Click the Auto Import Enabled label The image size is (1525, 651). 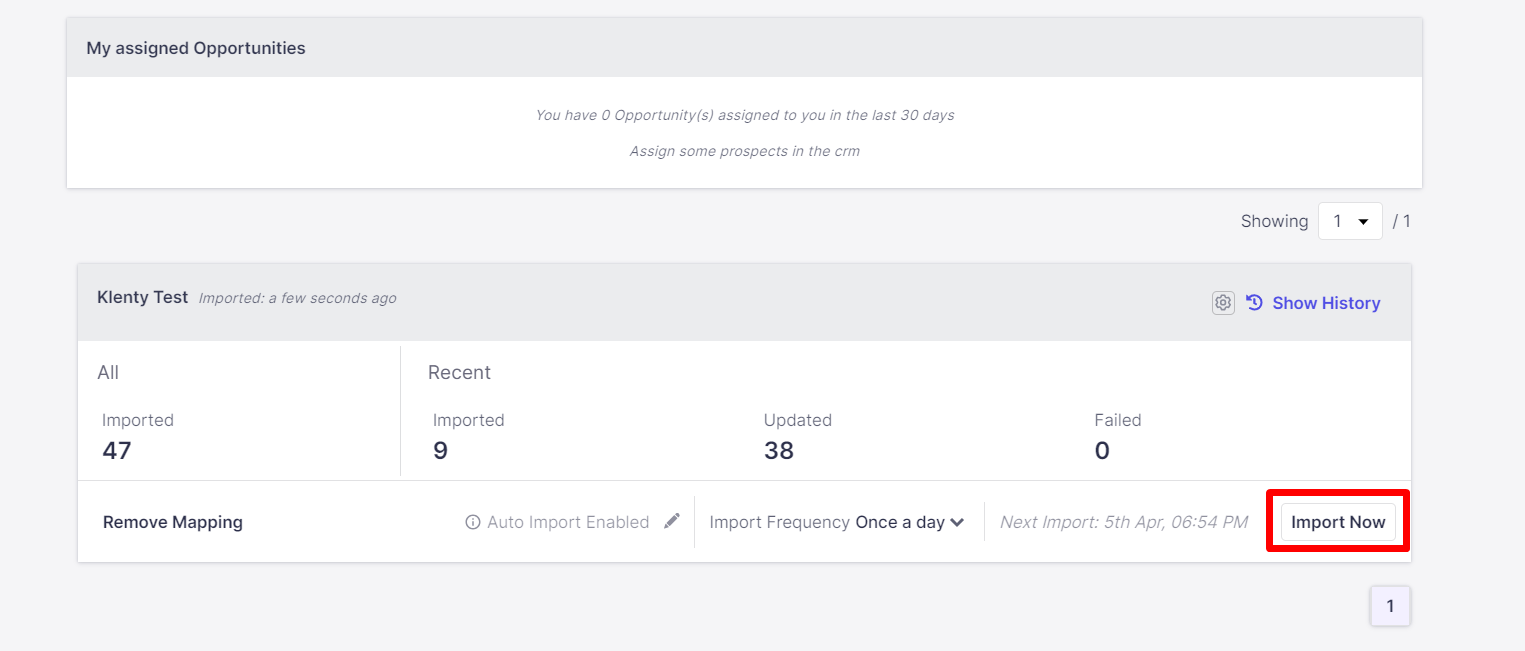point(568,522)
